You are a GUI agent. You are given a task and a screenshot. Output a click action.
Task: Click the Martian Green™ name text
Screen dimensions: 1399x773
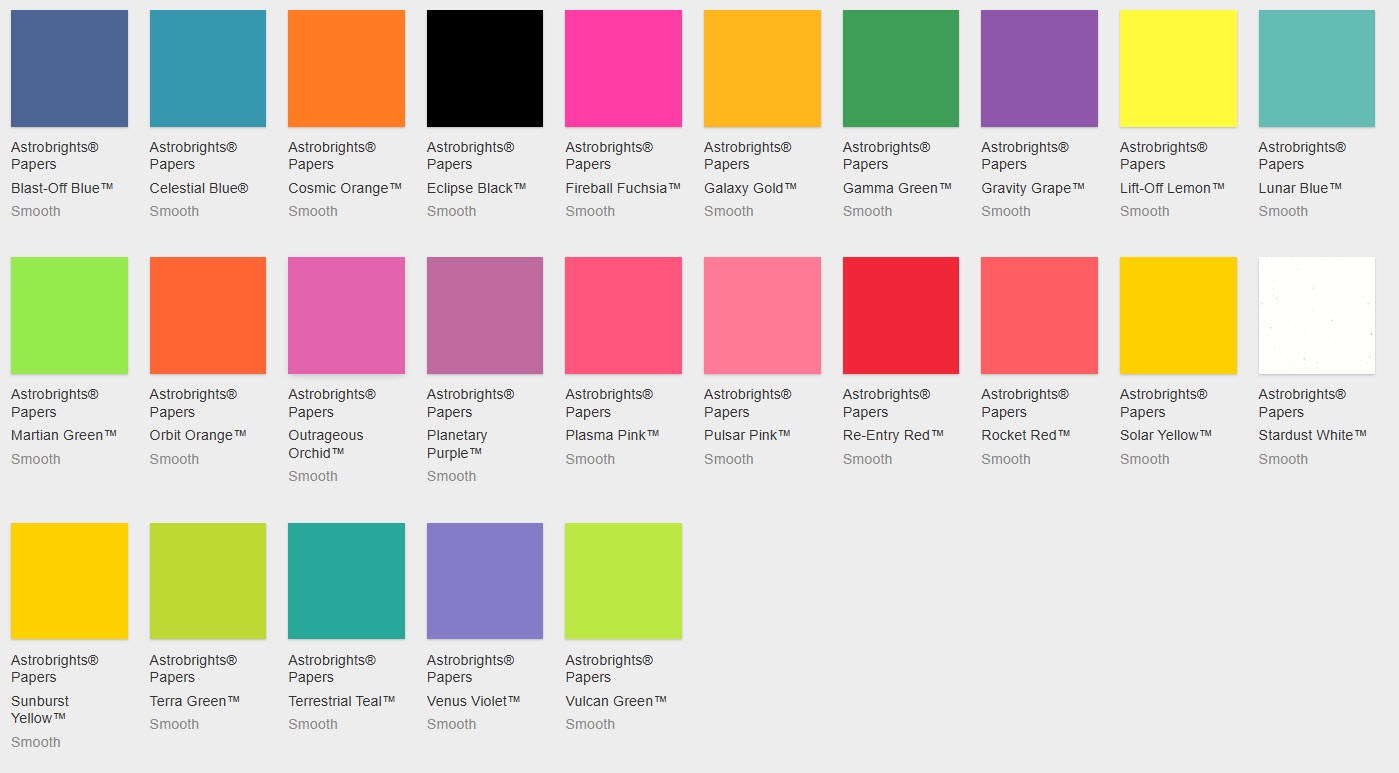coord(64,435)
